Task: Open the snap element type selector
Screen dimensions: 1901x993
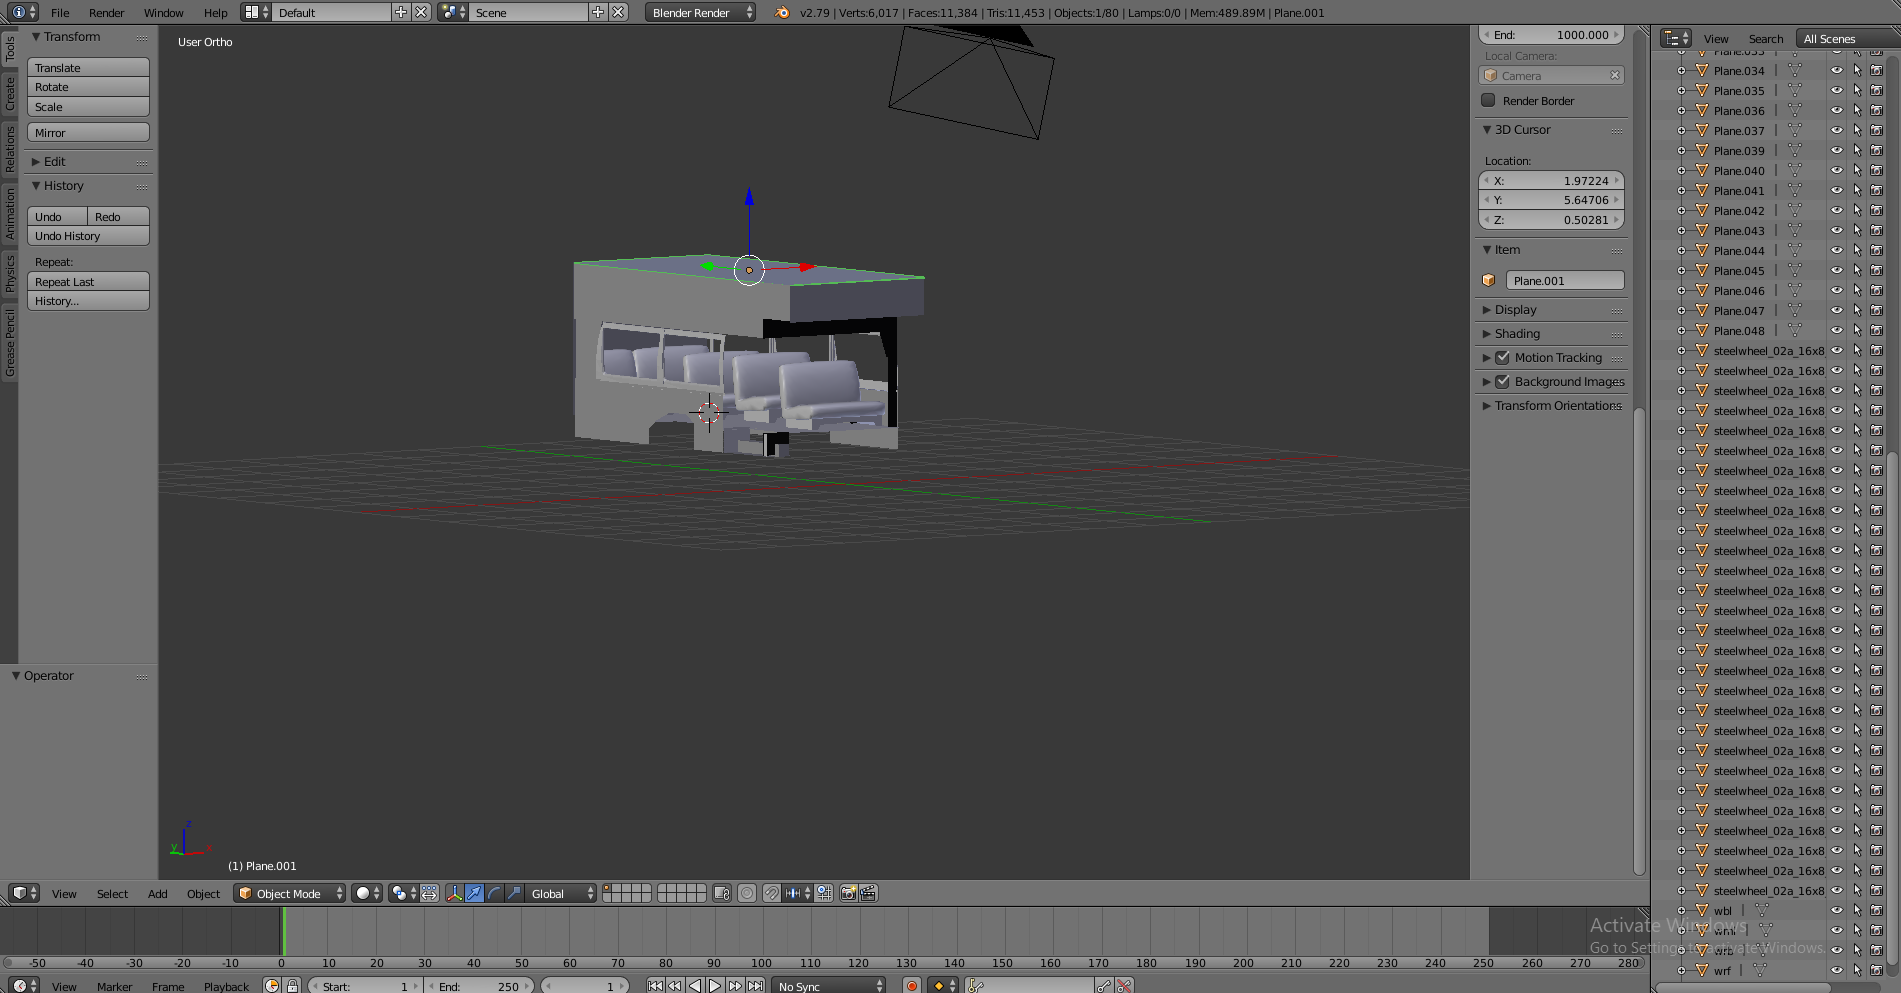Action: click(797, 893)
